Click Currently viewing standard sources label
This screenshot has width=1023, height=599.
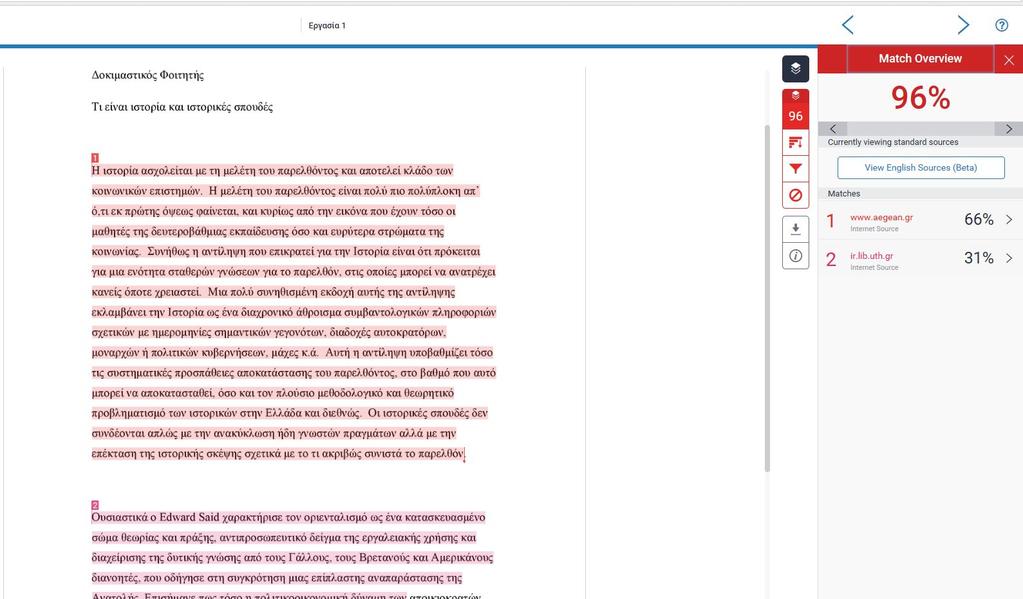click(893, 142)
